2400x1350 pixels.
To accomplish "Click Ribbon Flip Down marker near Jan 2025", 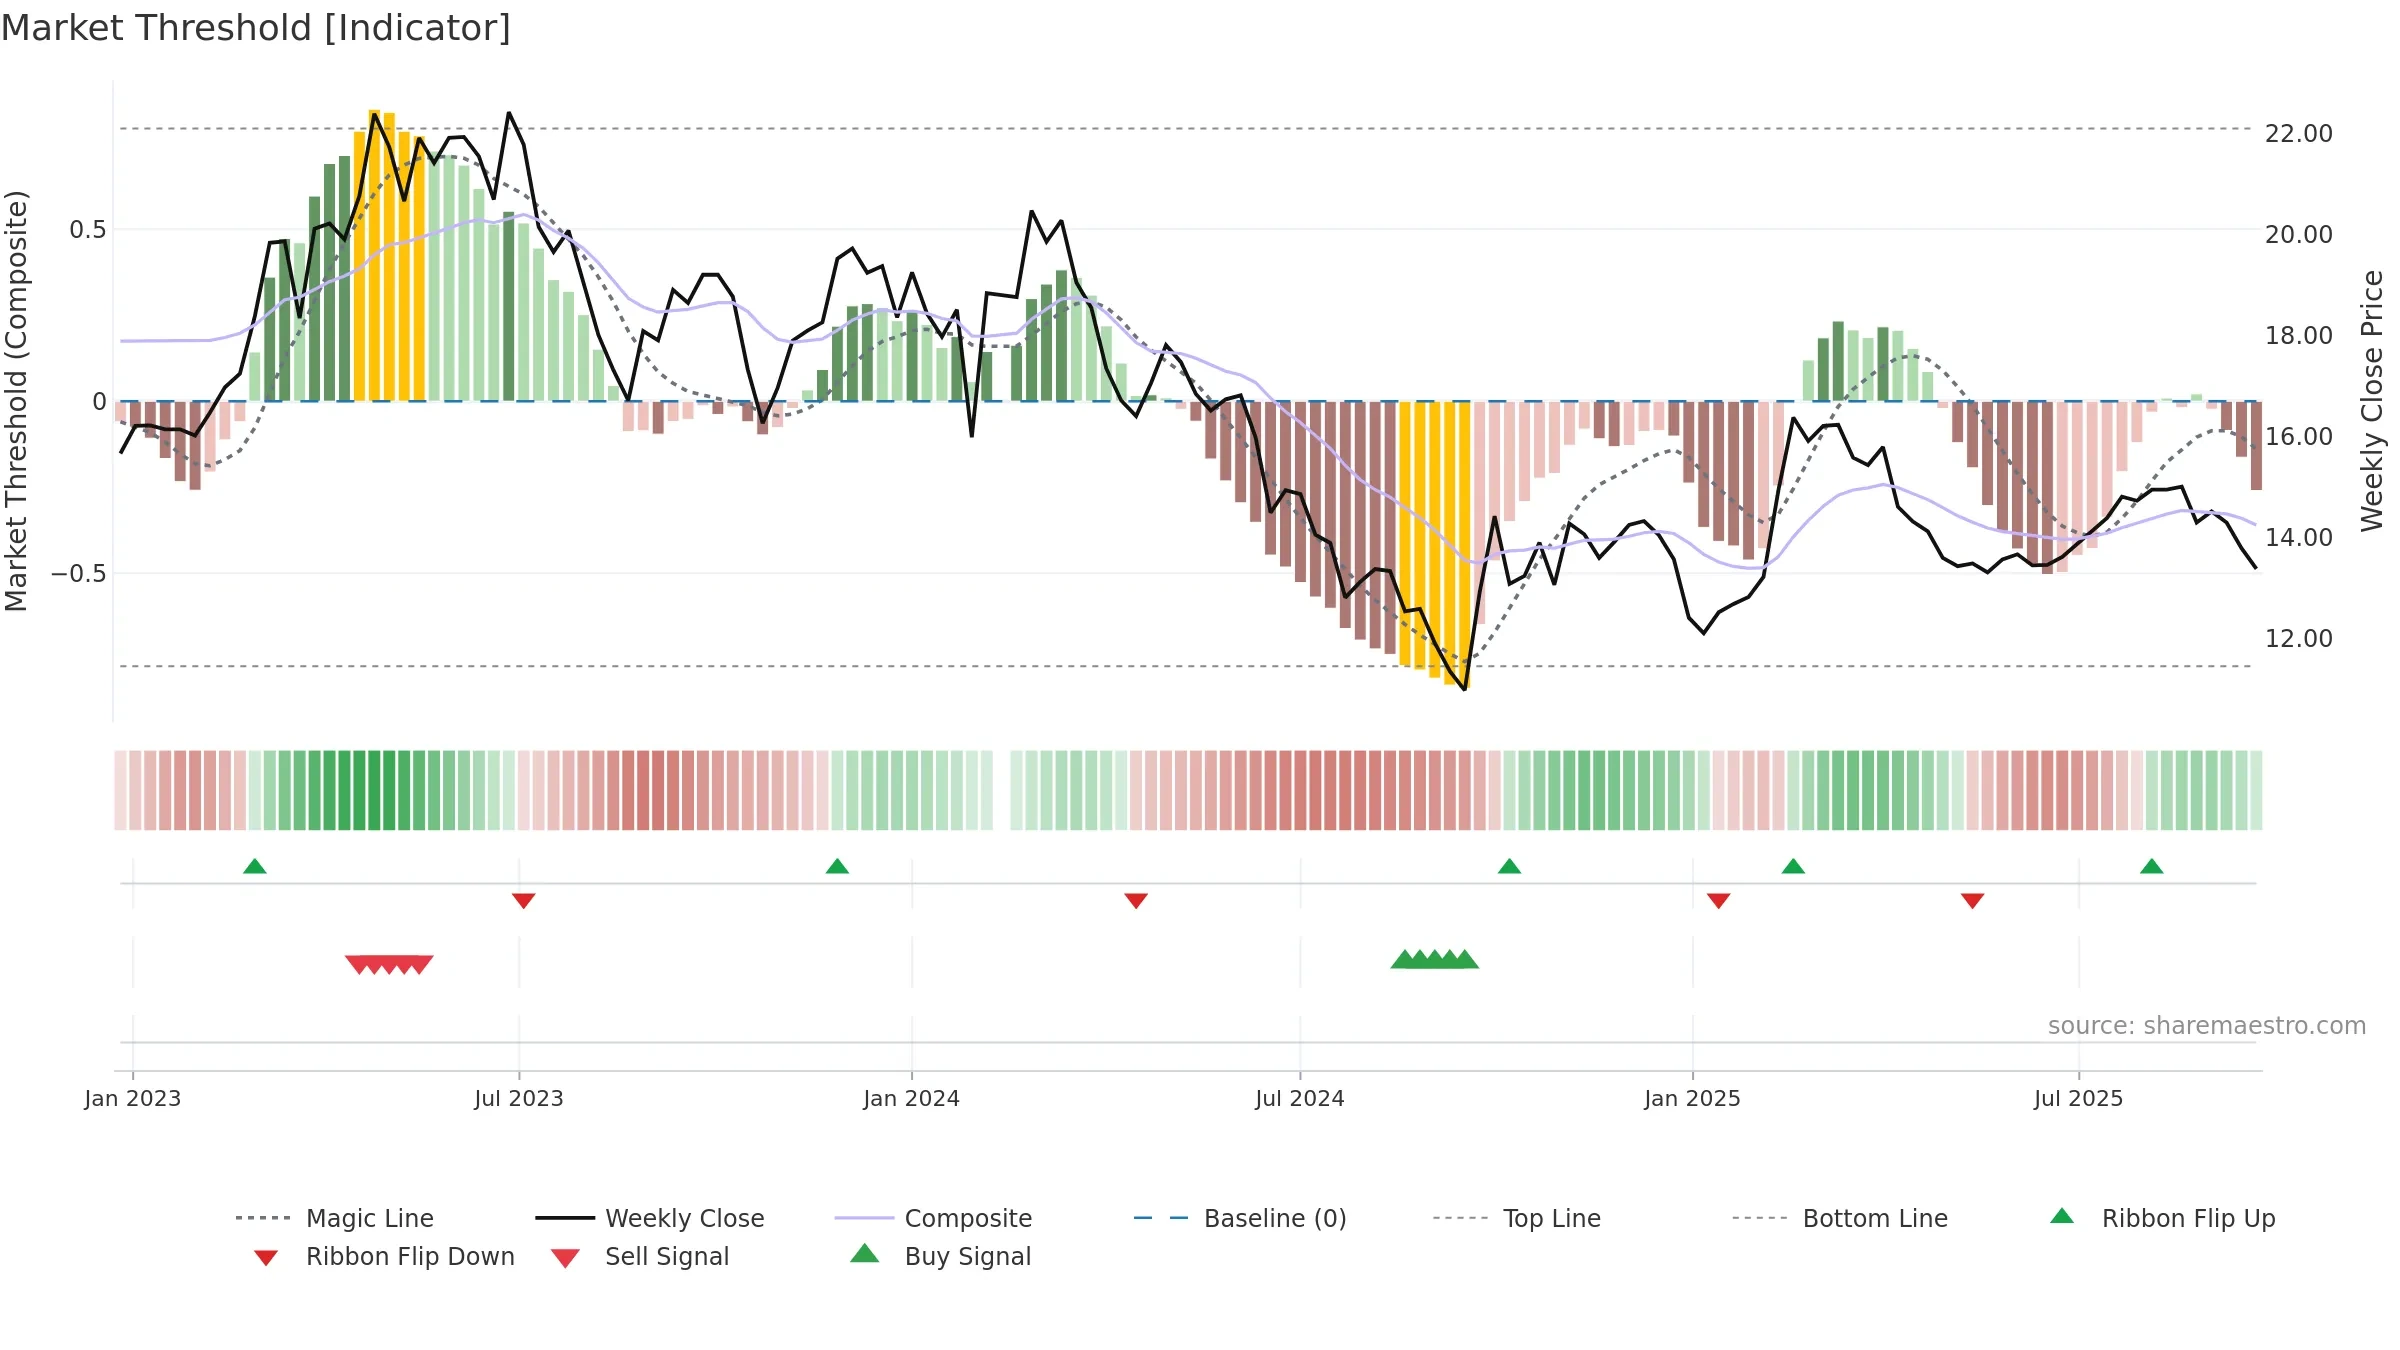I will point(1719,901).
